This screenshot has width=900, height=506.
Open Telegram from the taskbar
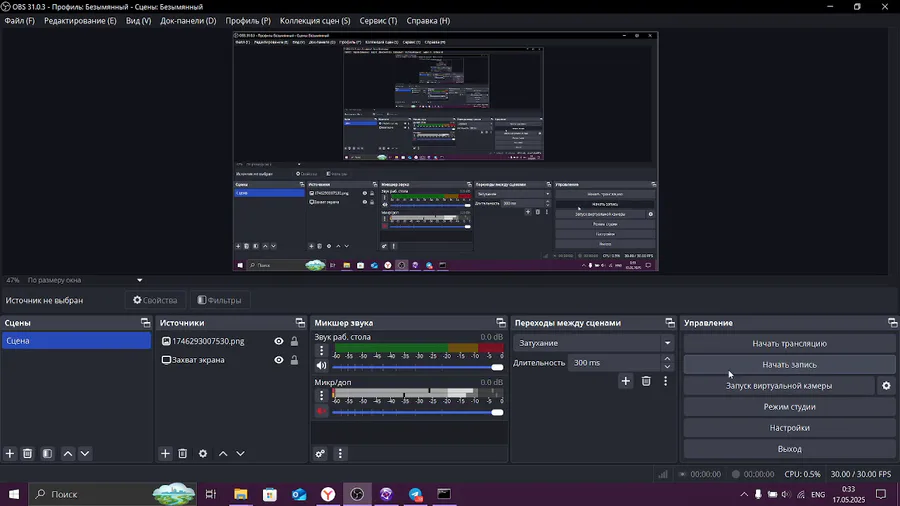416,494
